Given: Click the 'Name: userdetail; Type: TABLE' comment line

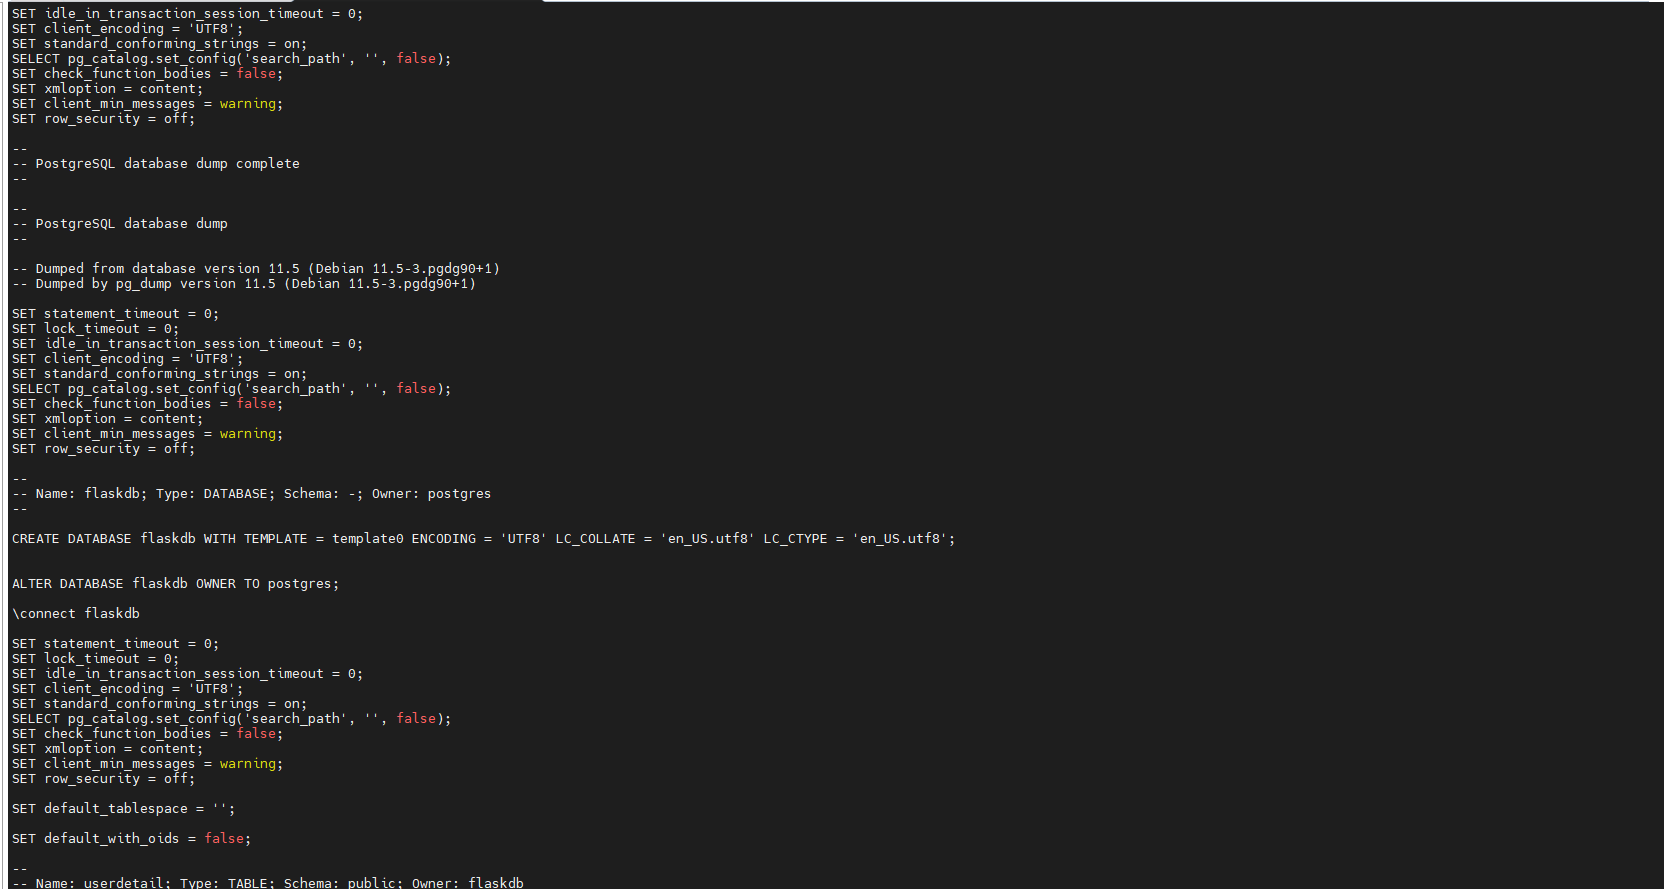Looking at the screenshot, I should pyautogui.click(x=268, y=882).
